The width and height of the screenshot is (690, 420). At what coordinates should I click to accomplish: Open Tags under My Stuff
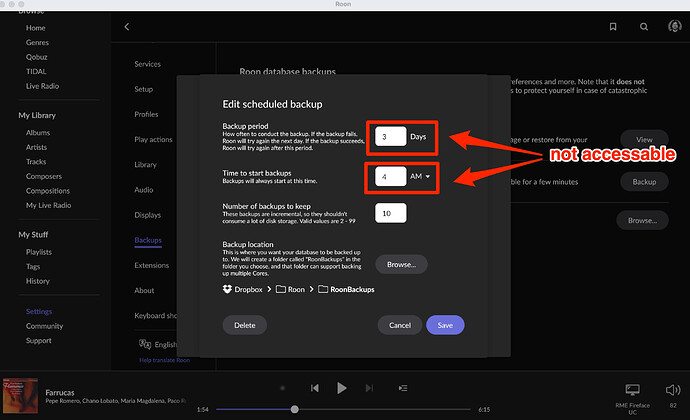tap(33, 266)
